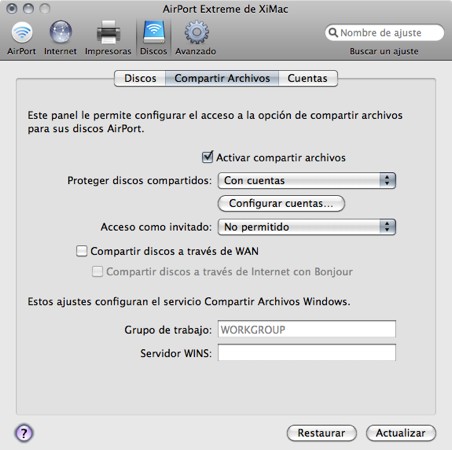The height and width of the screenshot is (450, 452).
Task: Open the Proteger discos compartidos dropdown
Action: tap(307, 181)
